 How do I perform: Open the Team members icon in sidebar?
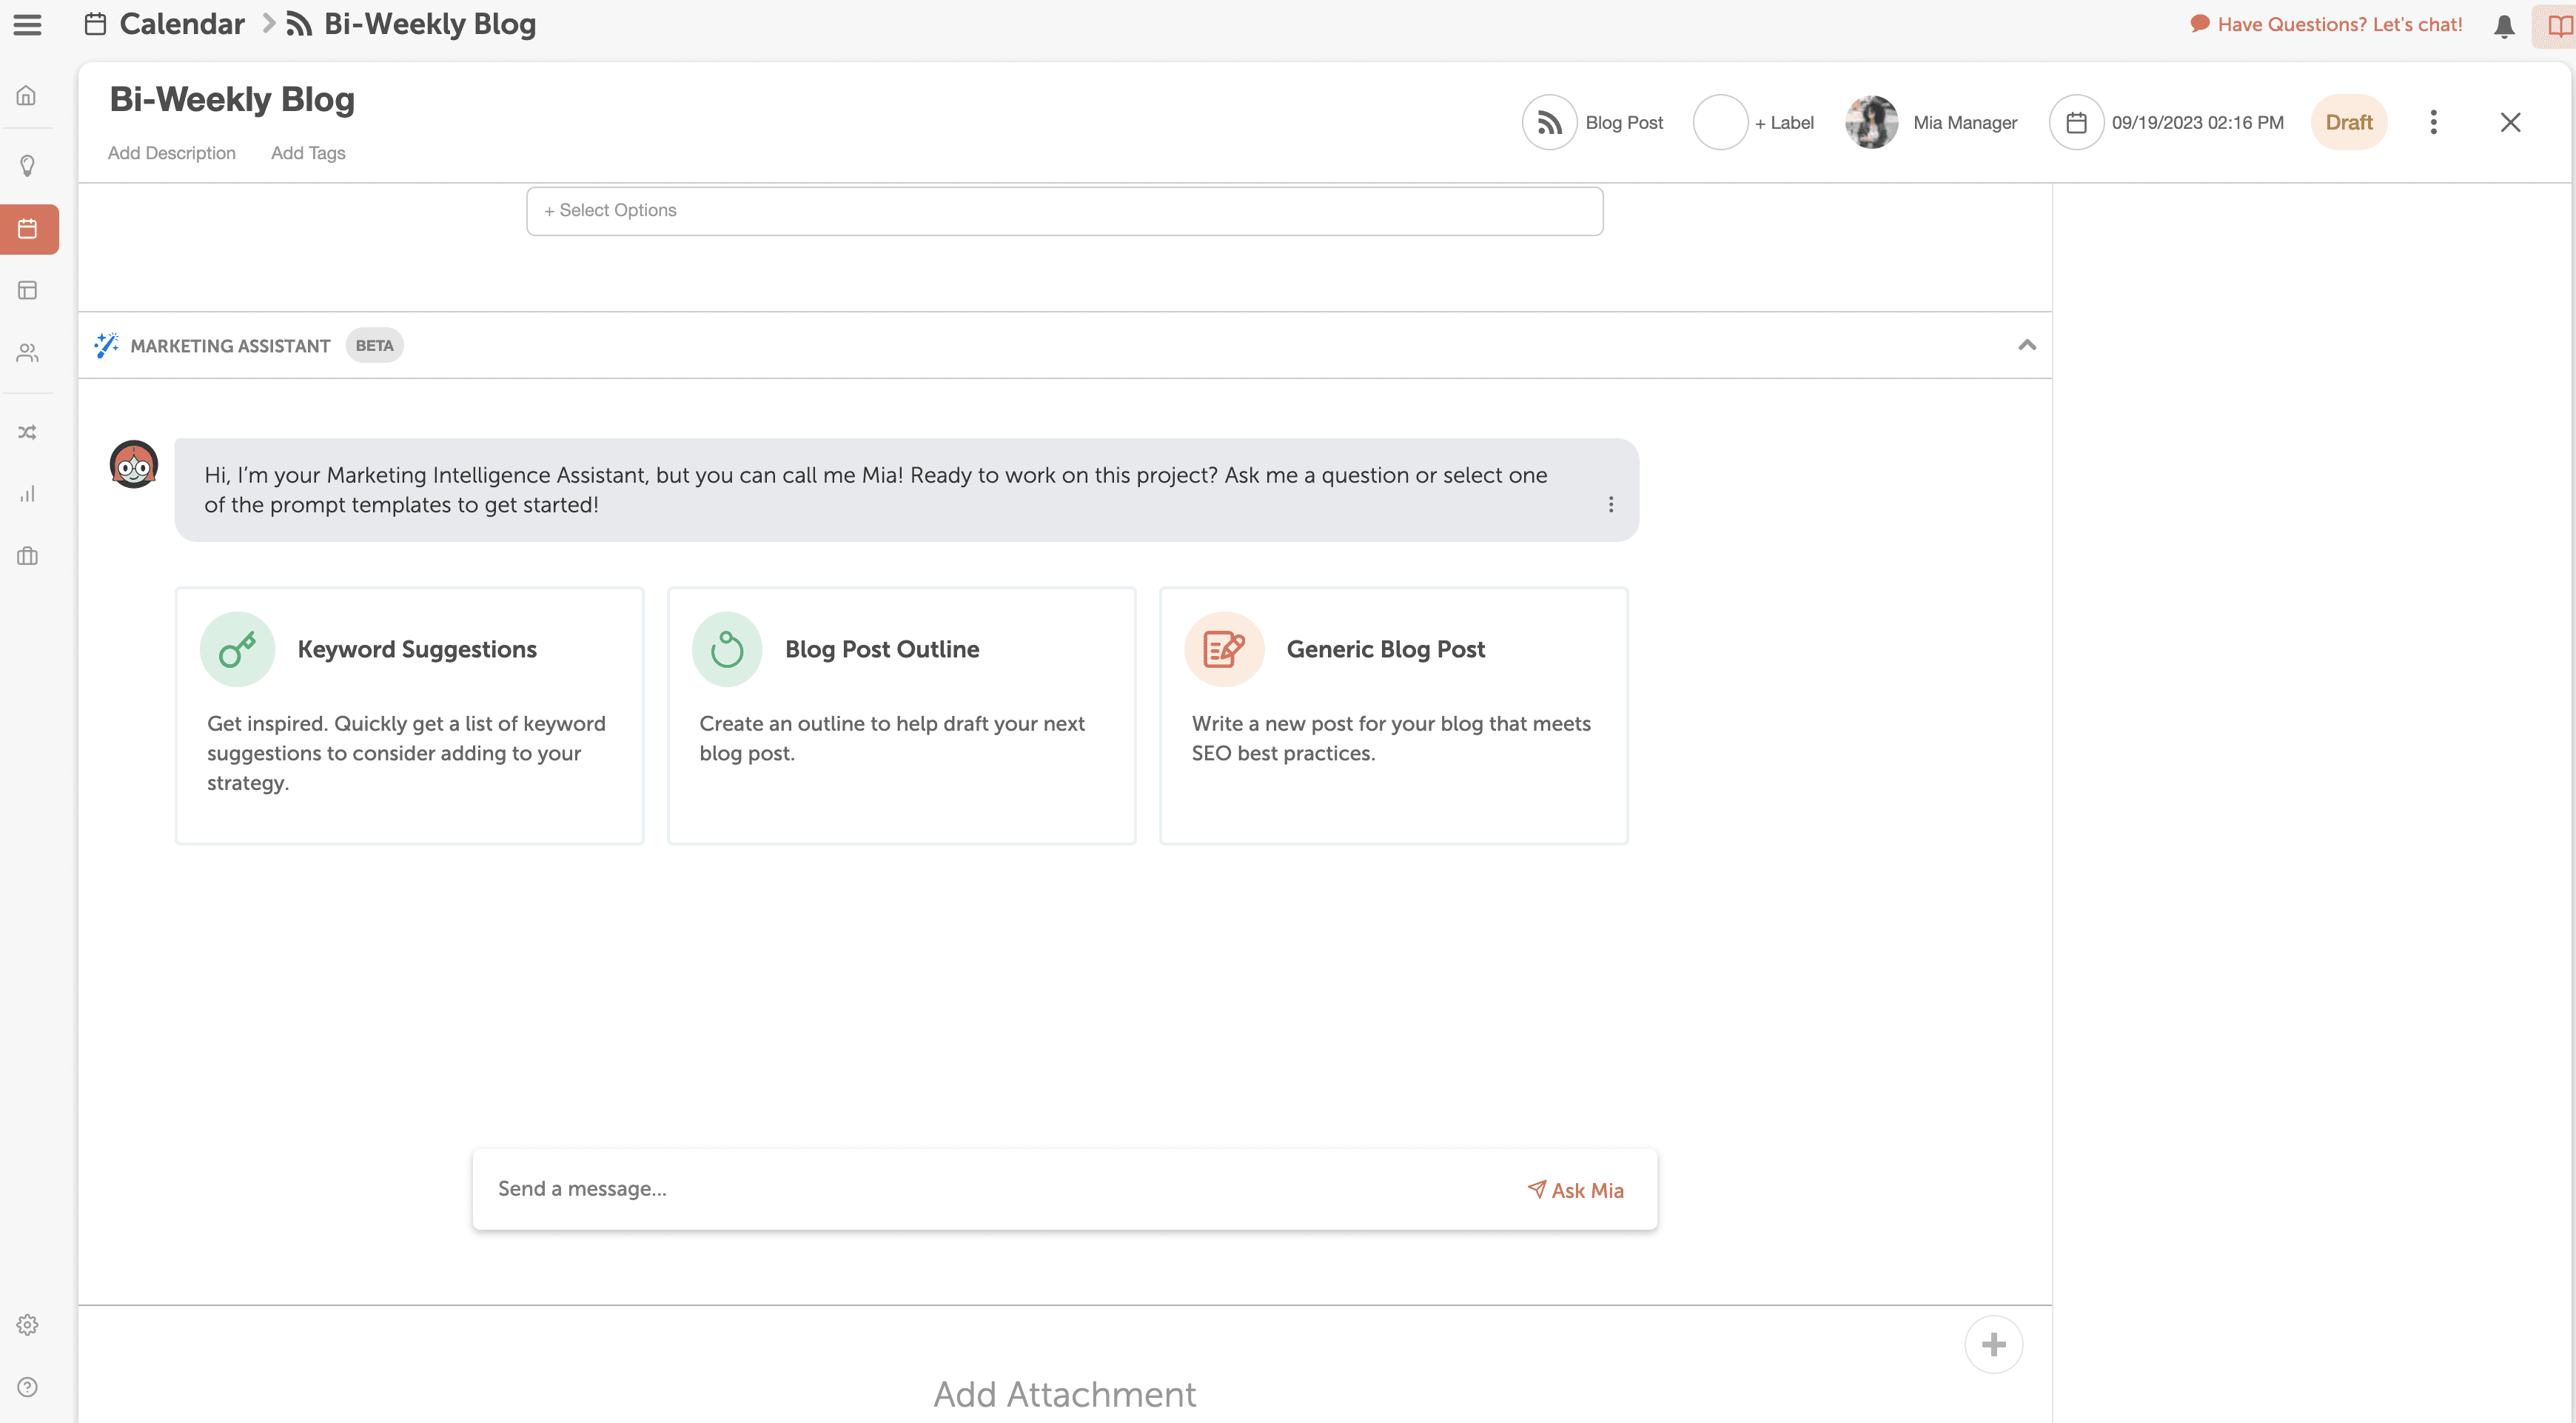point(27,351)
